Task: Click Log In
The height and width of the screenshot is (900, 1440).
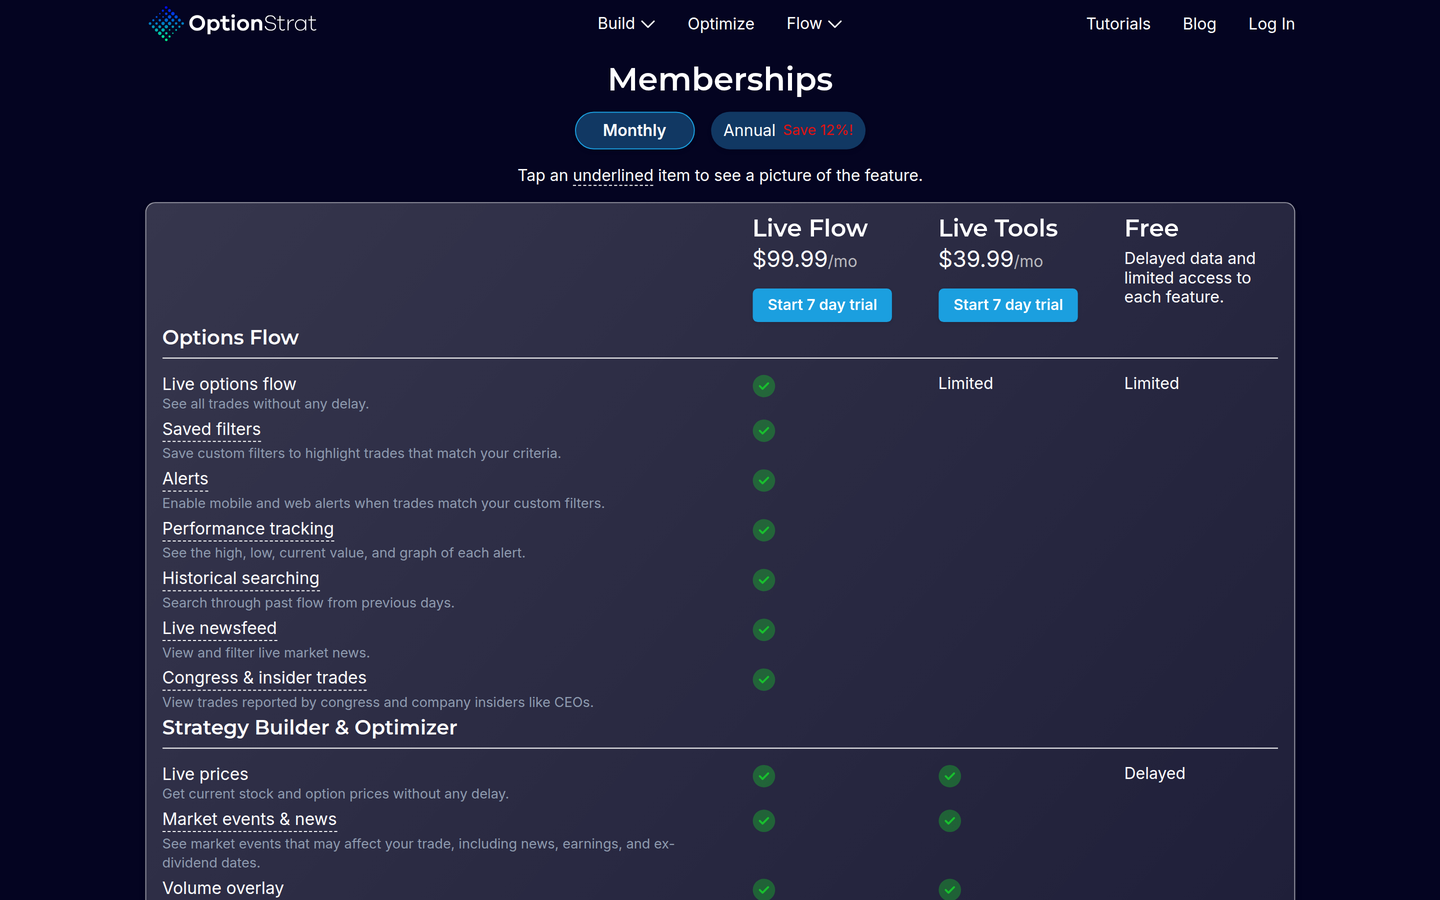Action: 1271,24
